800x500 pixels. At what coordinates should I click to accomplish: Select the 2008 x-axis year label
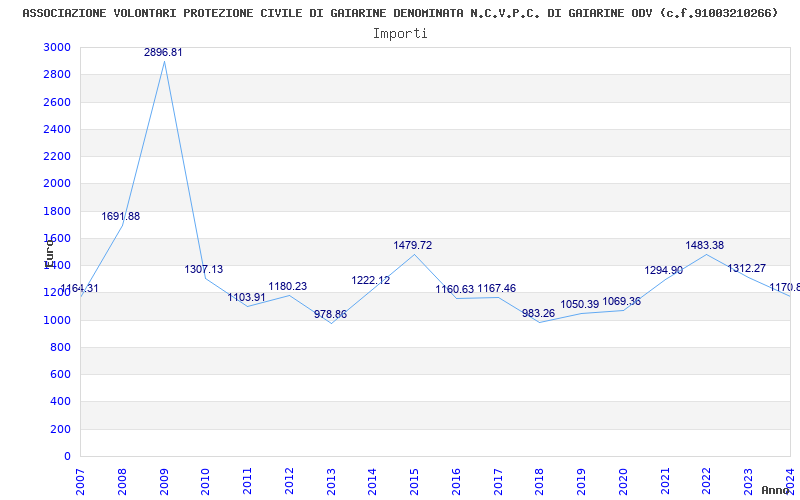(x=122, y=482)
